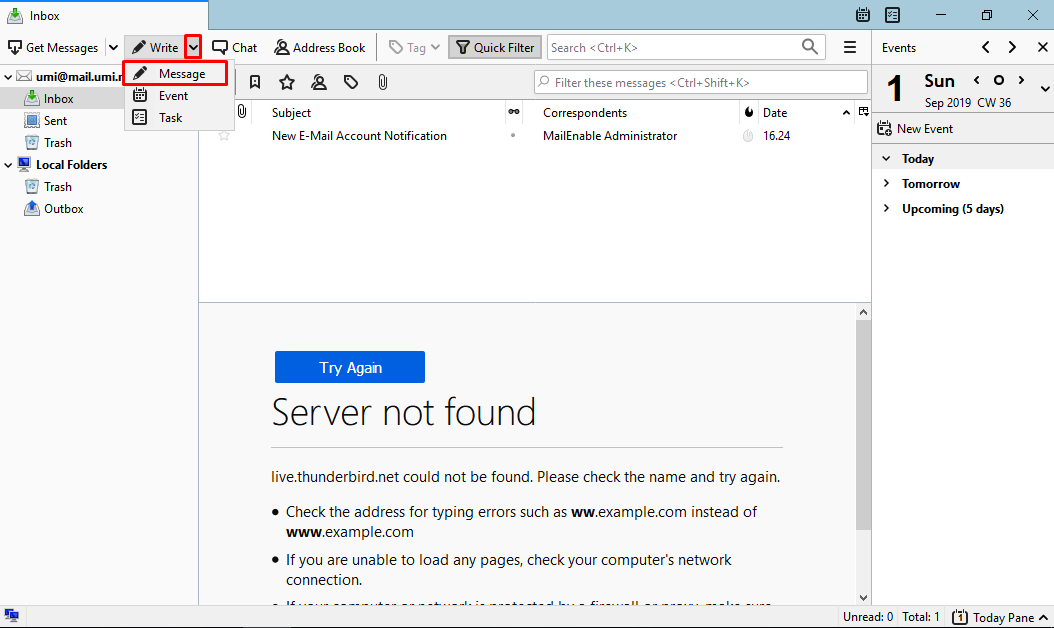Toggle the contact filter icon
The height and width of the screenshot is (628, 1054).
click(x=319, y=82)
